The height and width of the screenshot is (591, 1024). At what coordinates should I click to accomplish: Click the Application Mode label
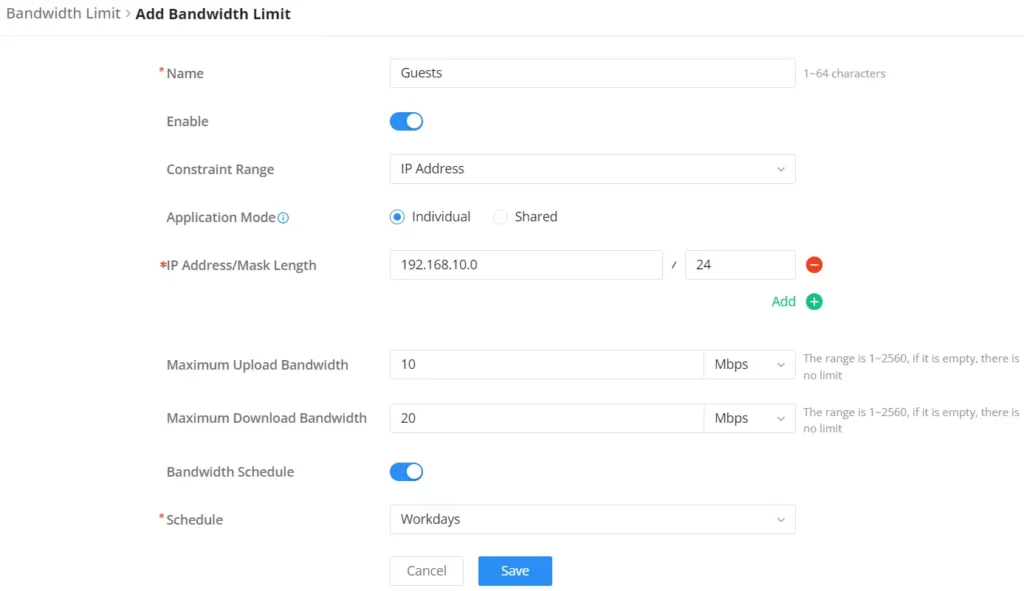221,217
